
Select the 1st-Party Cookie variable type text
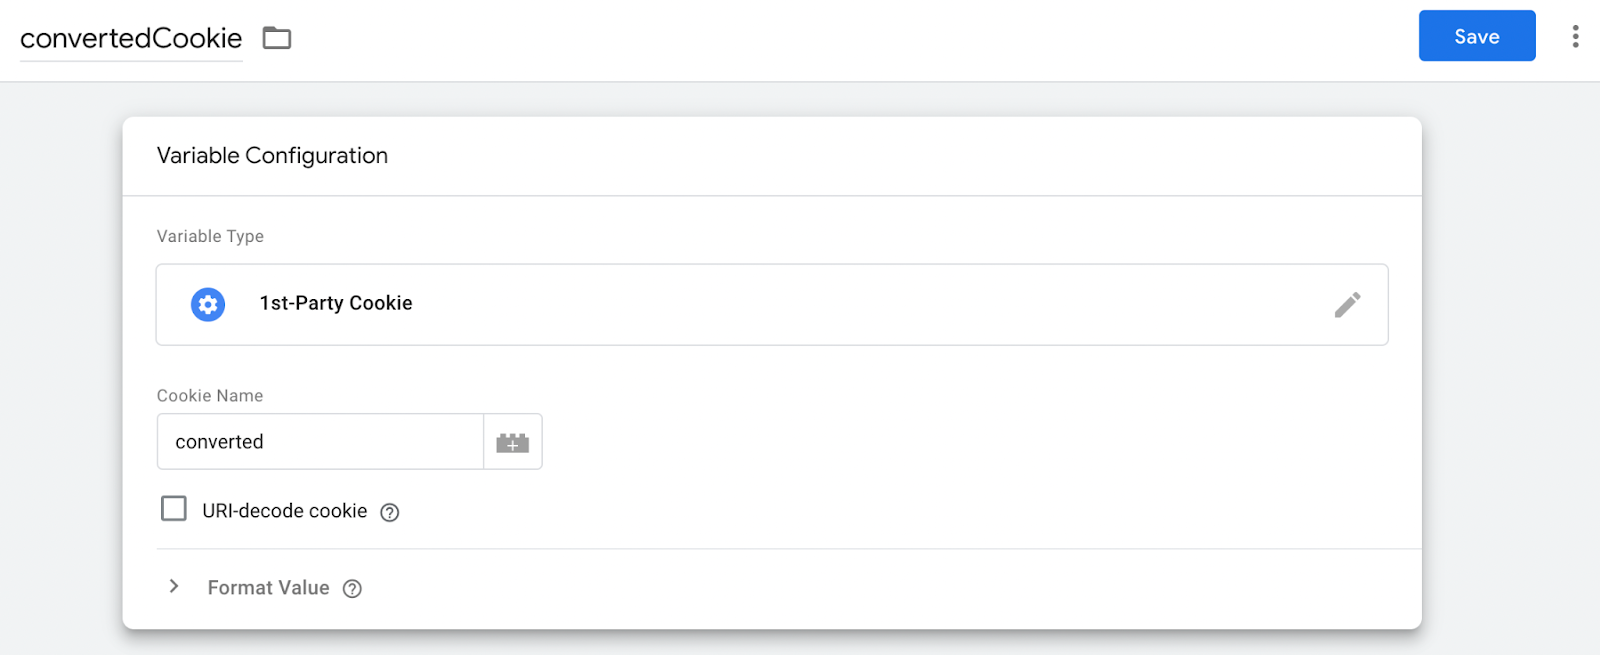336,303
